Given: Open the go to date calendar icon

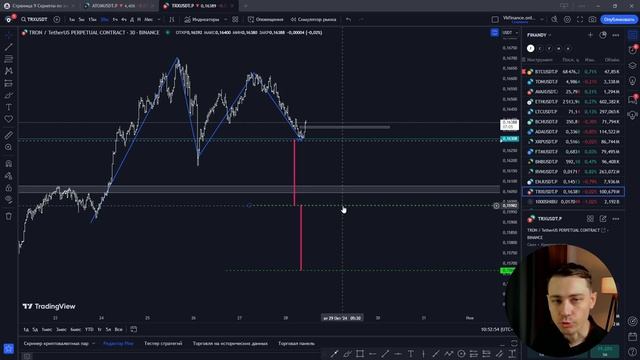Looking at the screenshot, I should (133, 329).
